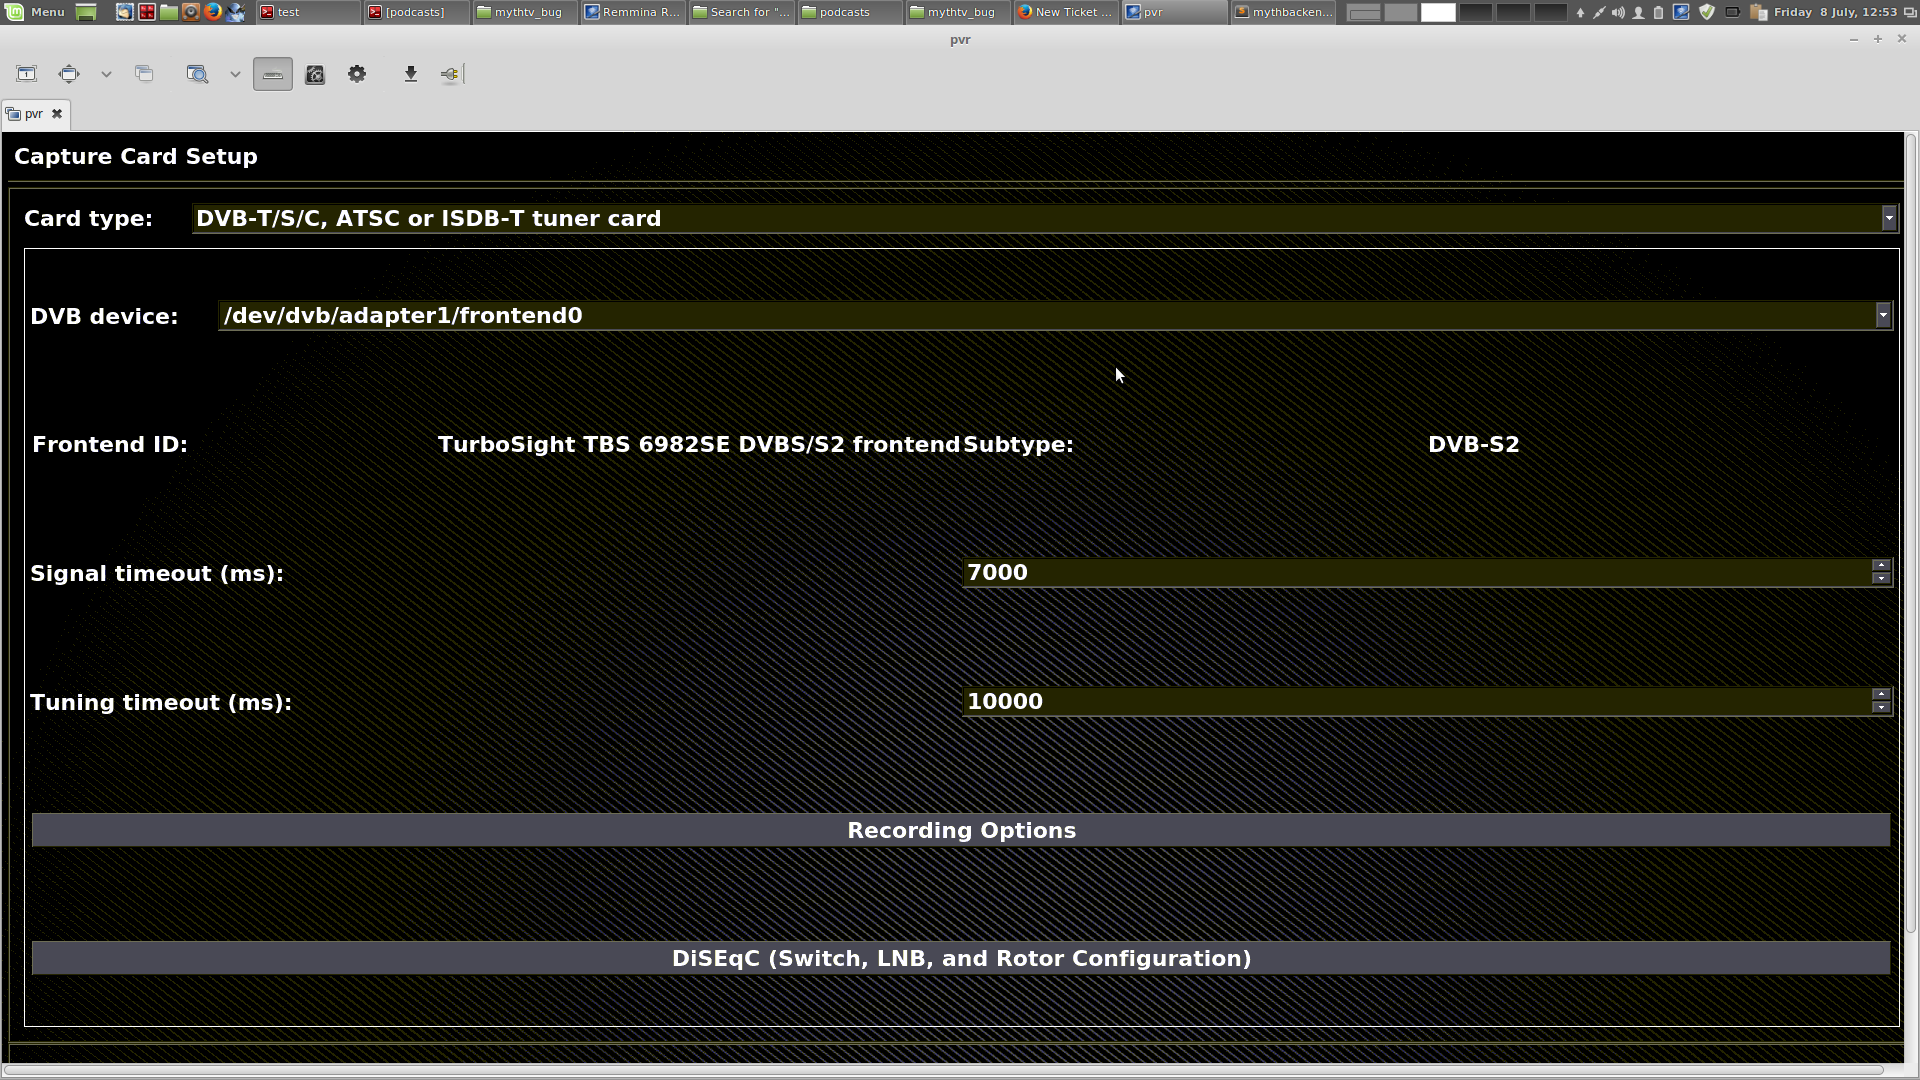This screenshot has height=1080, width=1920.
Task: Toggle scaled mode magnifier icon
Action: pyautogui.click(x=197, y=74)
